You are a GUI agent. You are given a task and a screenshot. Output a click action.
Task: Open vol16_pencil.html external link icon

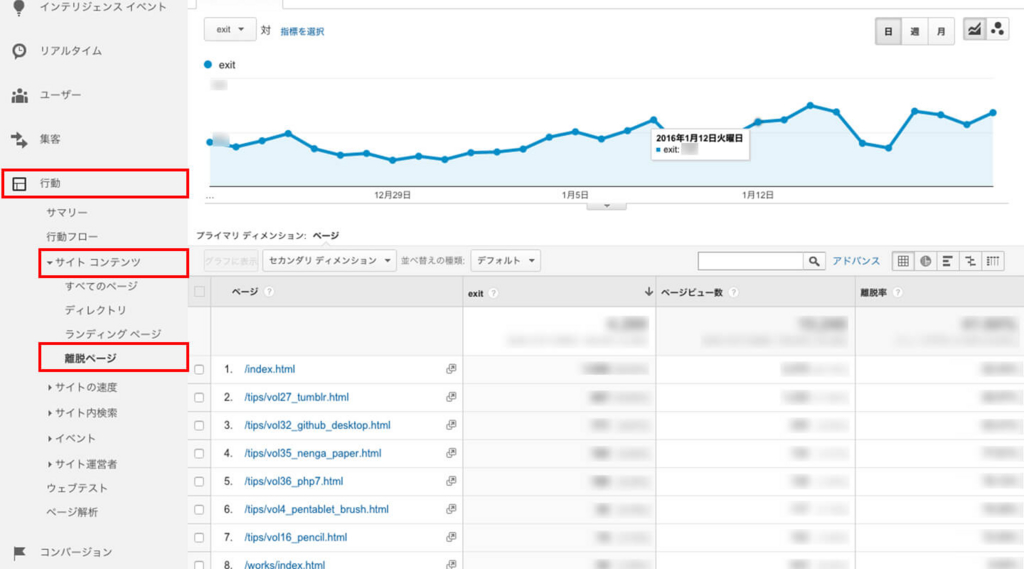coord(451,538)
